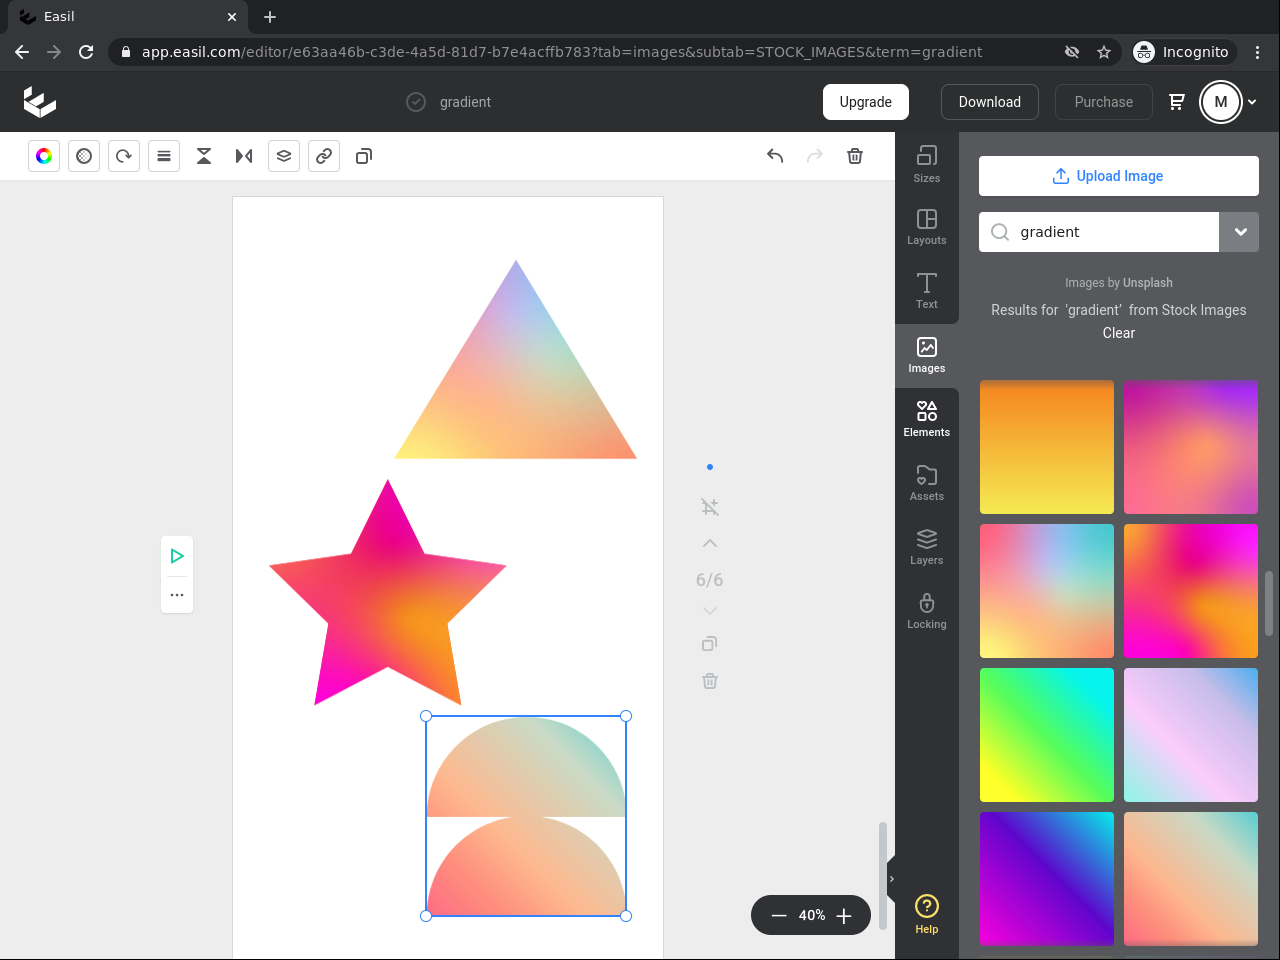Collapse the side panel arrow

(891, 879)
